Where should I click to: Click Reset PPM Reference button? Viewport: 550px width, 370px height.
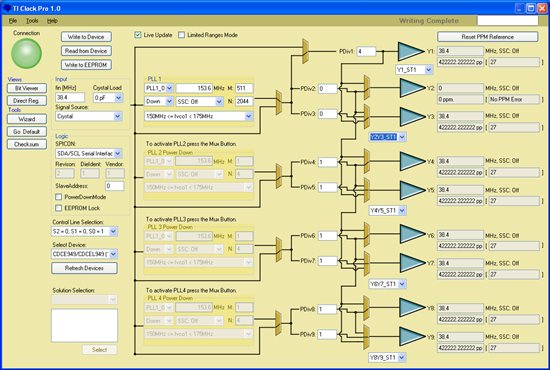click(x=488, y=37)
